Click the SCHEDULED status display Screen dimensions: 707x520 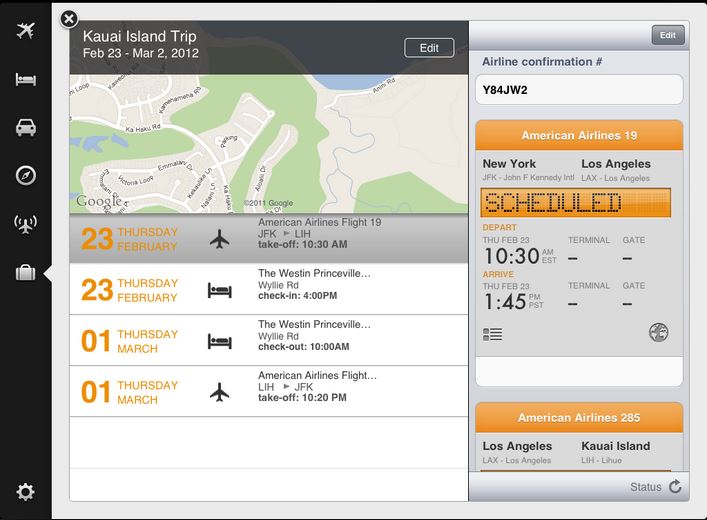576,202
